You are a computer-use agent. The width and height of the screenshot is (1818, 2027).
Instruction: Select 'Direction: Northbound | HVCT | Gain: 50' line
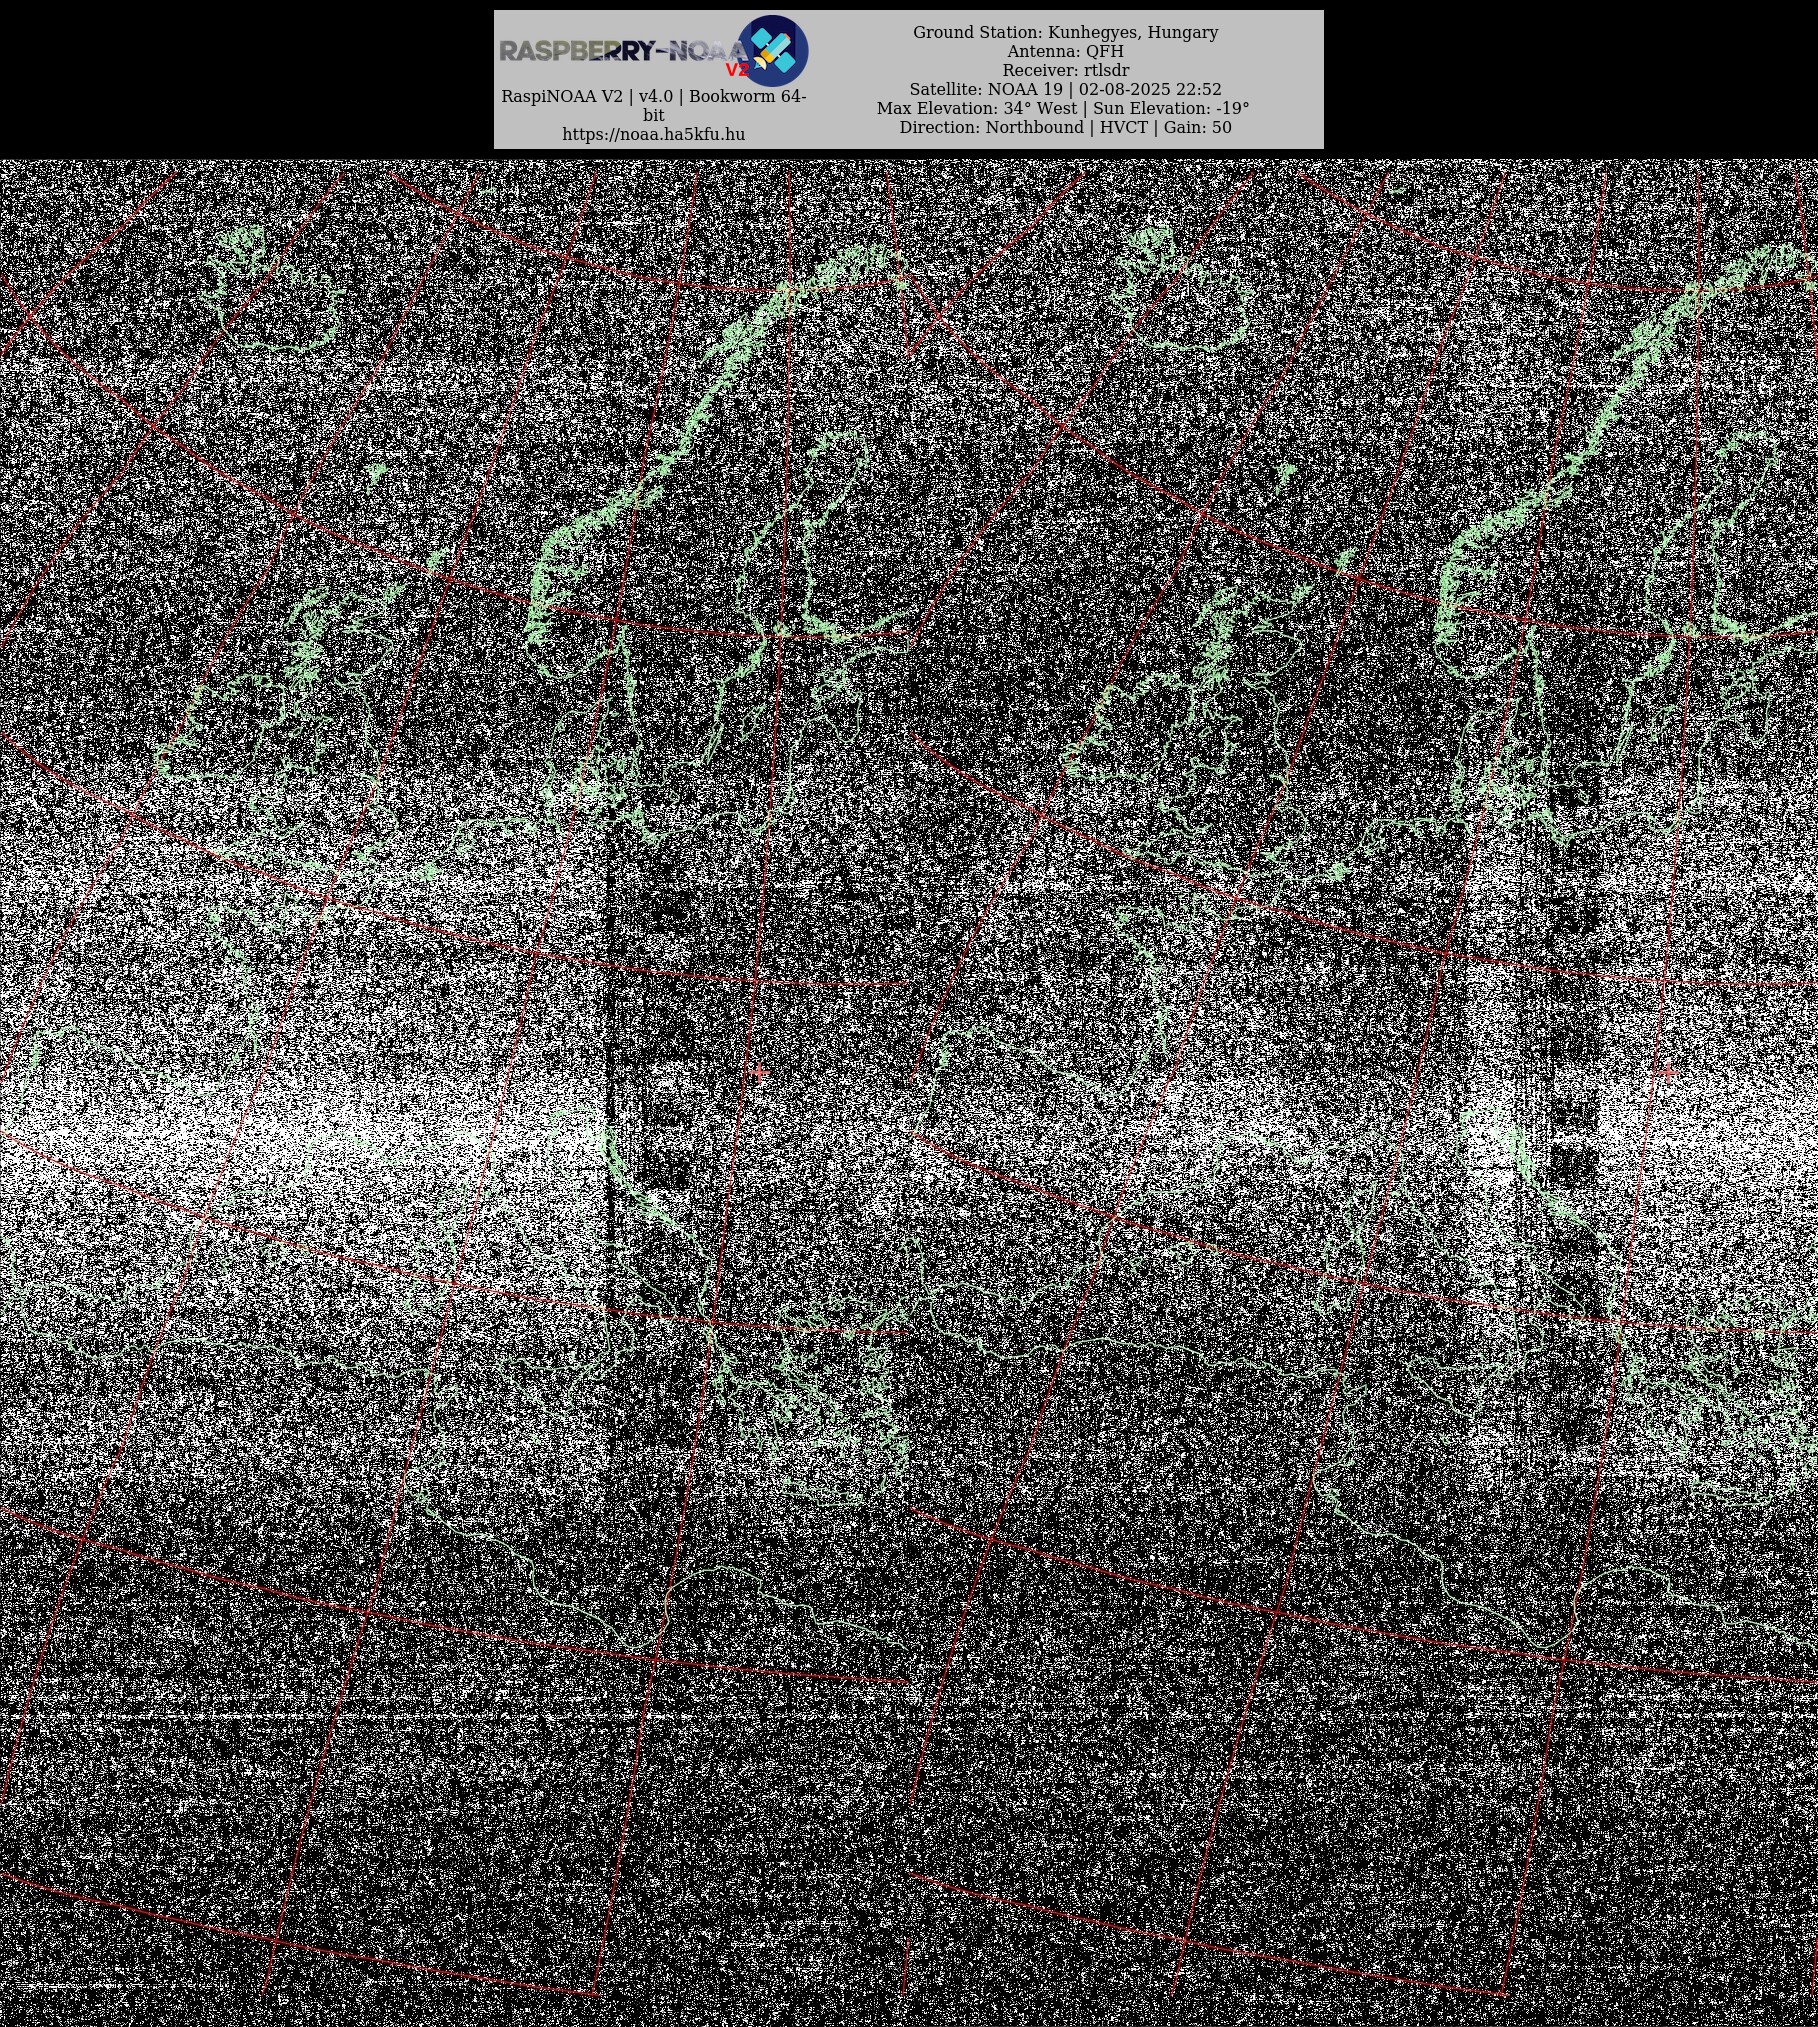pyautogui.click(x=1065, y=127)
